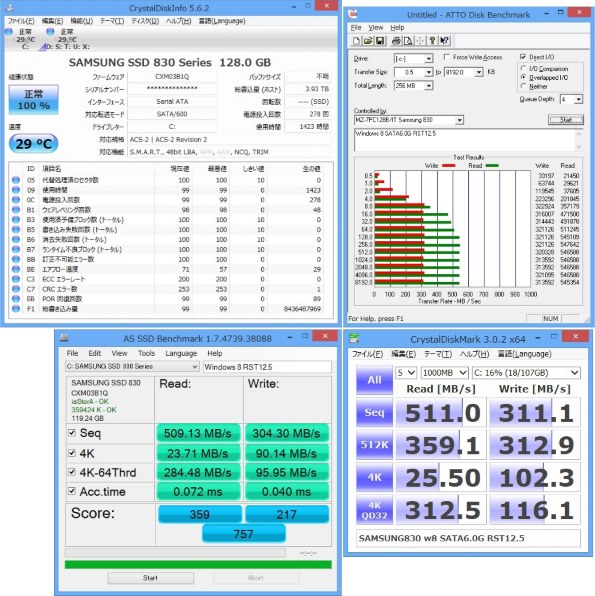Click CrystalDiskMark comment field SAMSUNG830
595x596 pixels.
pyautogui.click(x=468, y=538)
